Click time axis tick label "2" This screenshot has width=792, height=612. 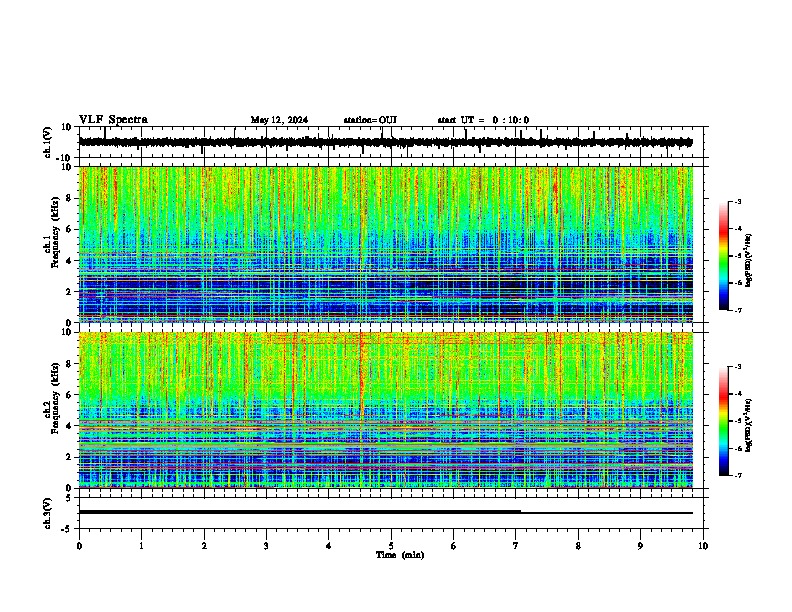pyautogui.click(x=204, y=546)
